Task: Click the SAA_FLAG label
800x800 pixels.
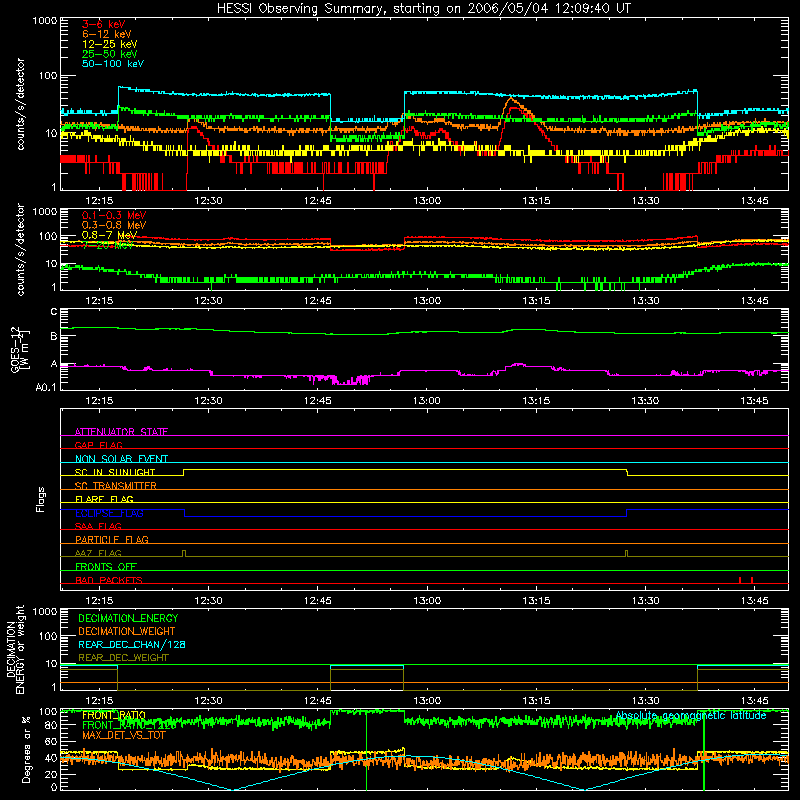Action: [98, 526]
